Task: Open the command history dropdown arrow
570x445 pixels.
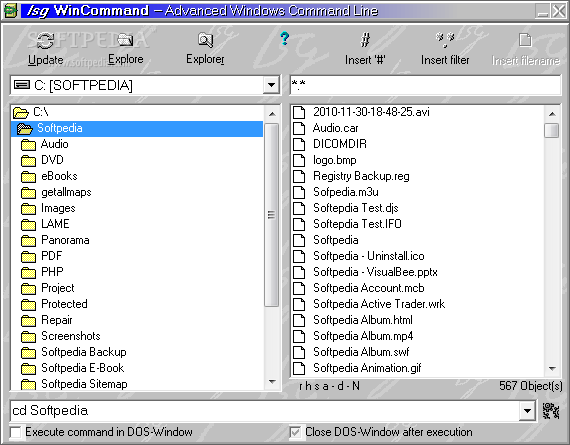Action: pyautogui.click(x=527, y=411)
